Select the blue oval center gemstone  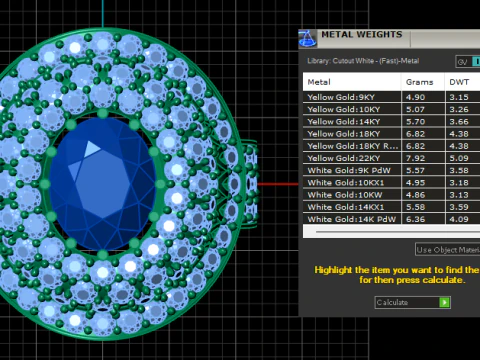click(102, 184)
